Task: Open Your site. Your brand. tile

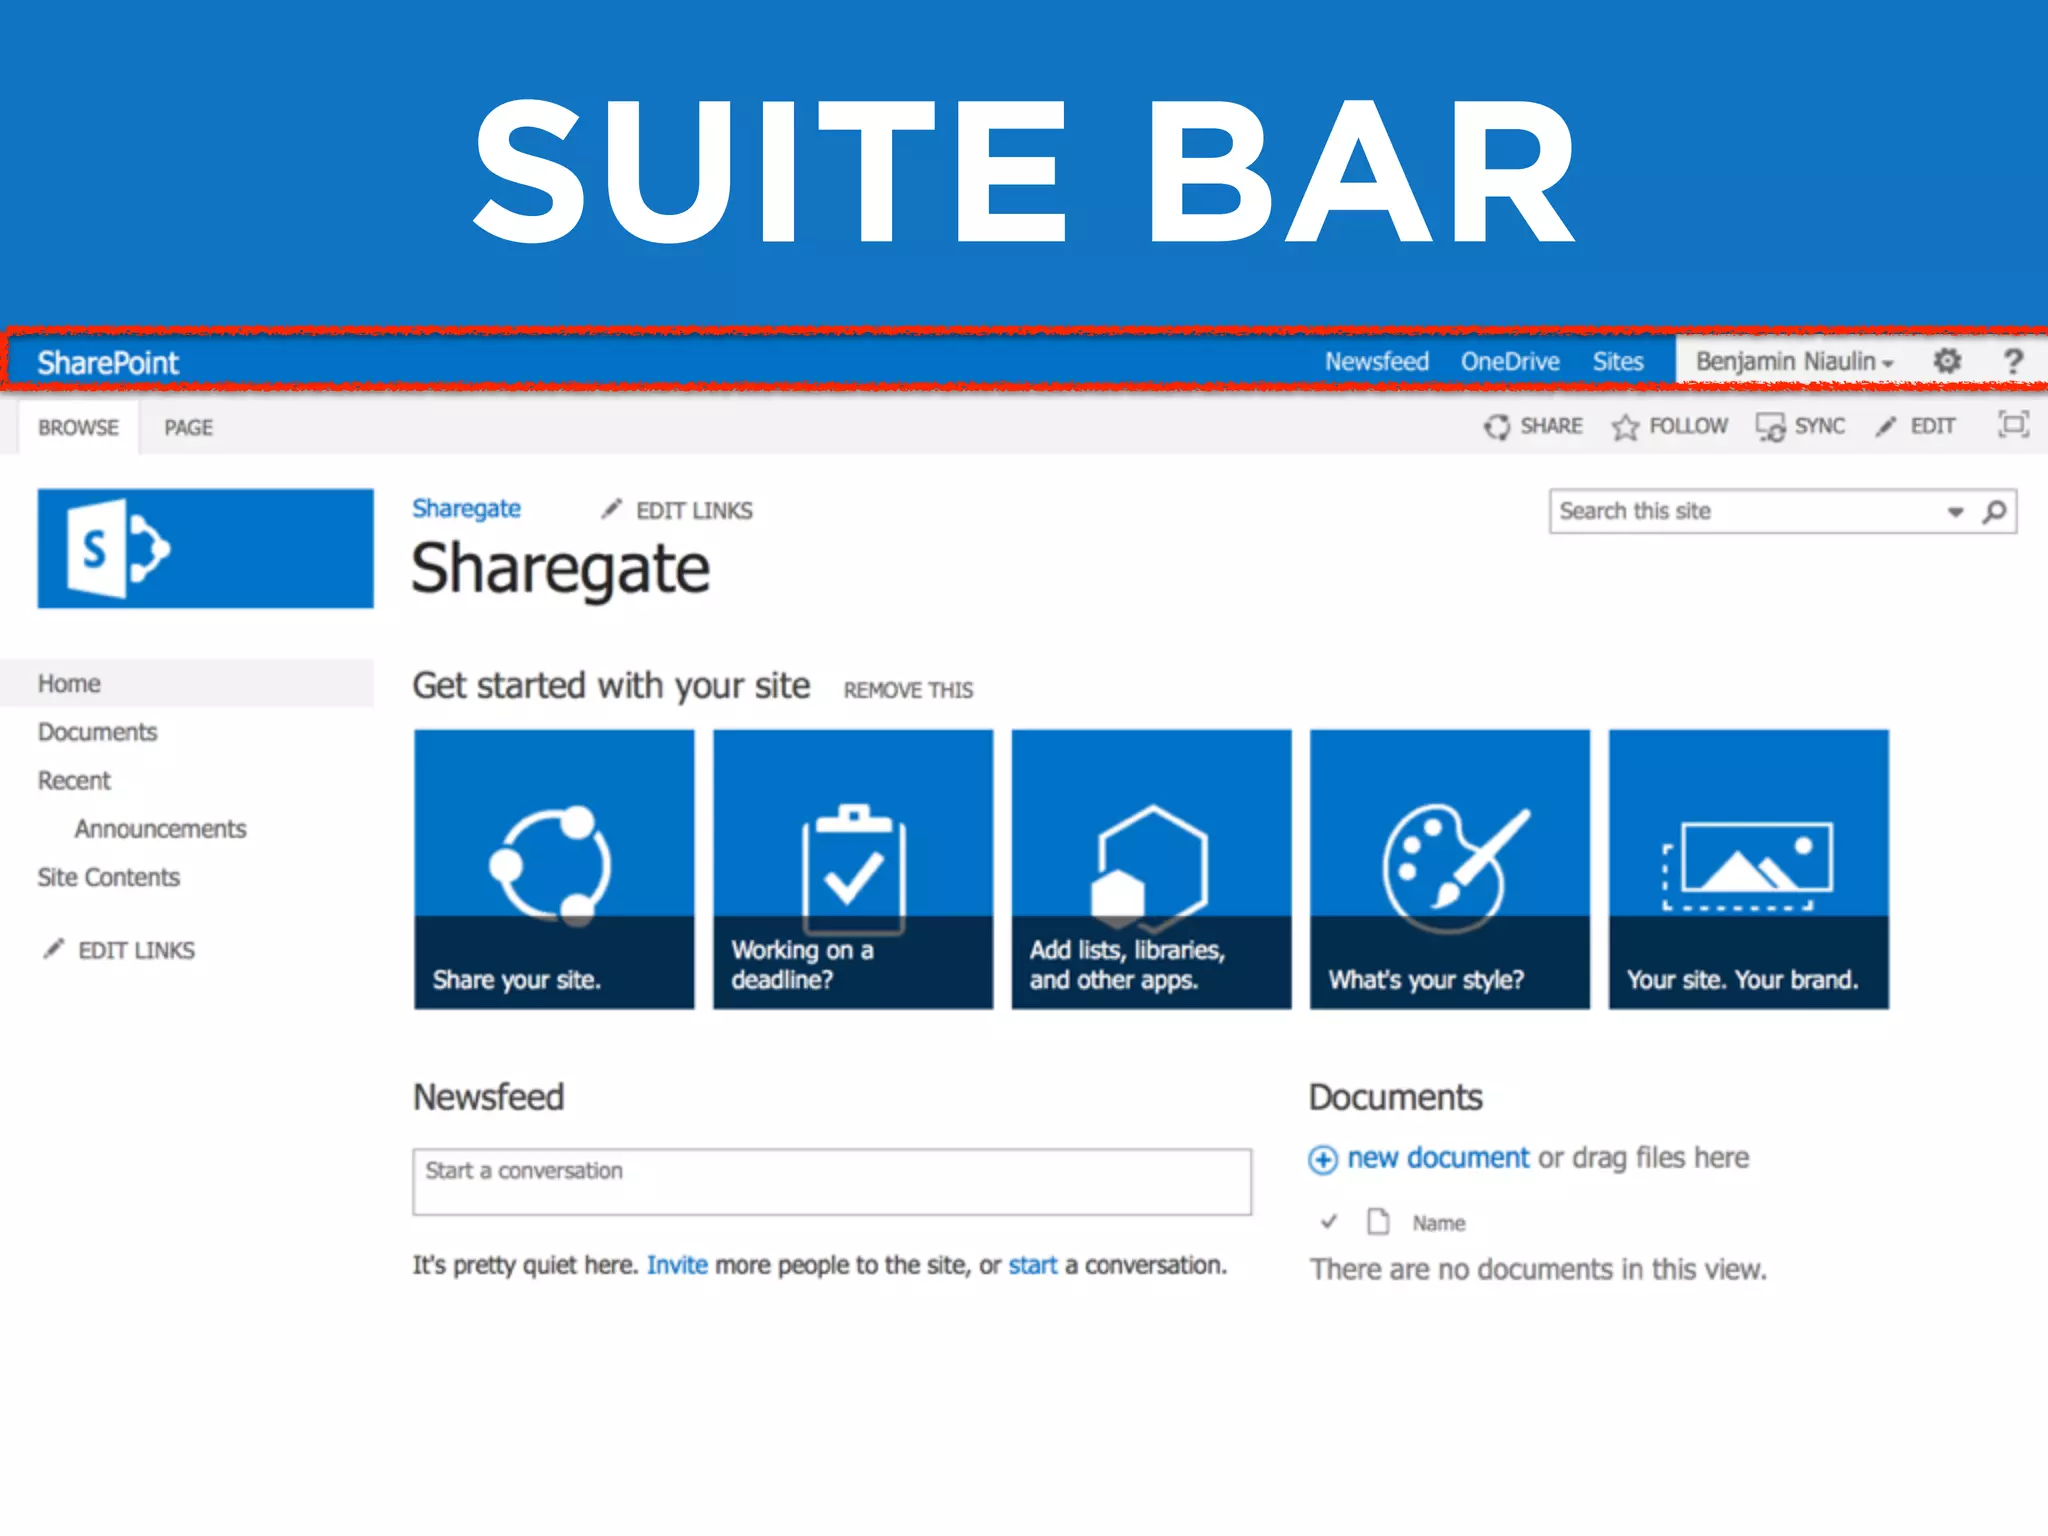Action: click(x=1748, y=869)
